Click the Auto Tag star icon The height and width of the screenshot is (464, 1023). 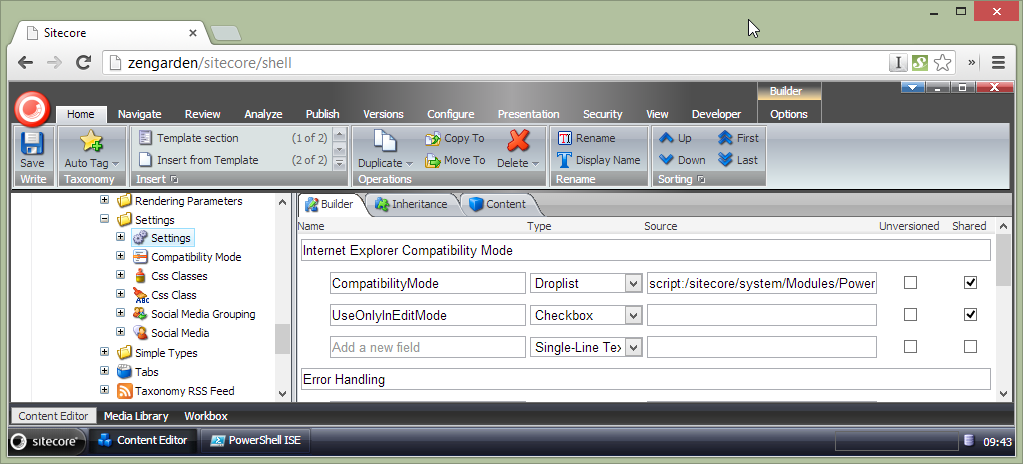(x=91, y=141)
